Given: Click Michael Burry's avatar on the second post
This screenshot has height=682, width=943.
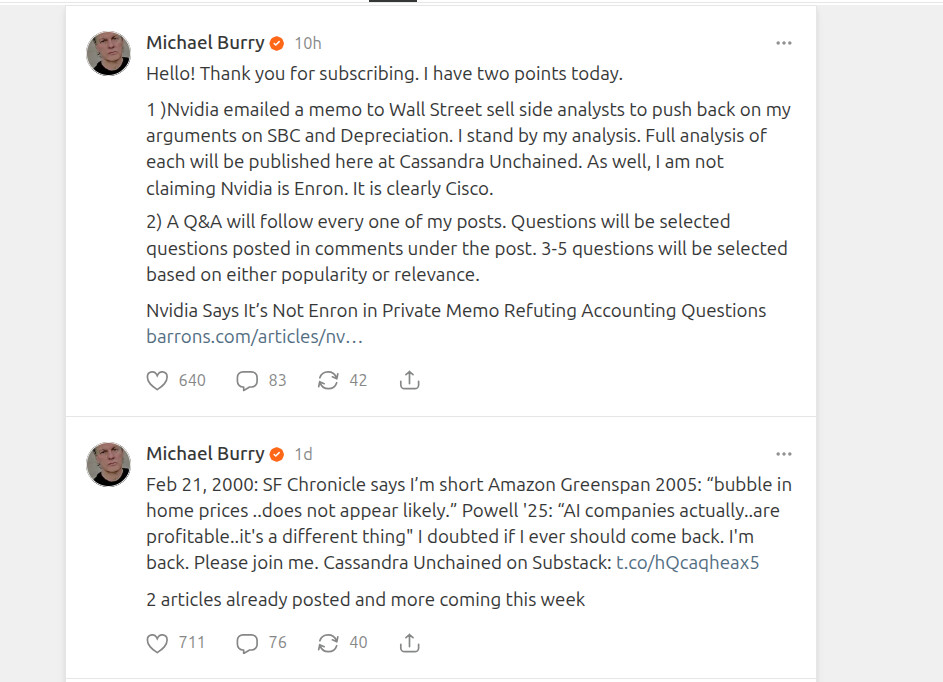Looking at the screenshot, I should 109,464.
